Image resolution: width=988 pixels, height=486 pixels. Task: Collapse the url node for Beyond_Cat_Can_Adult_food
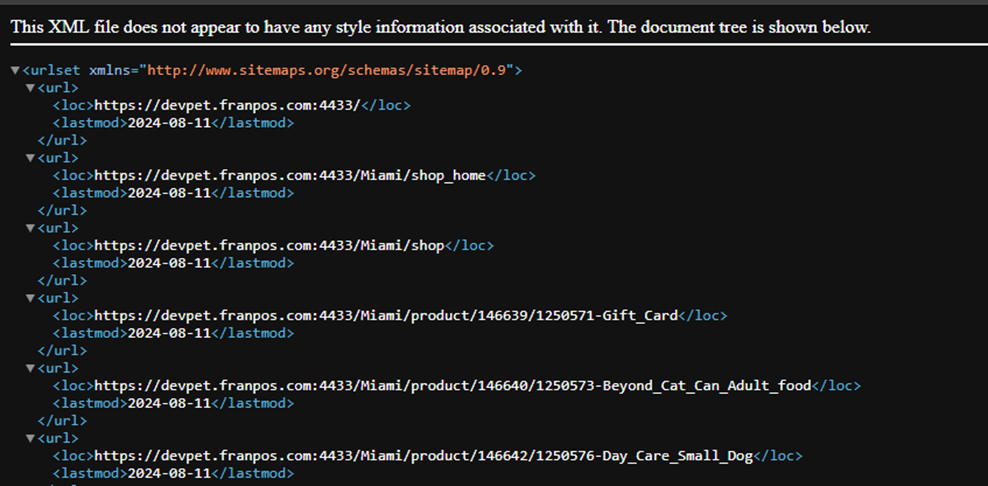click(x=30, y=368)
